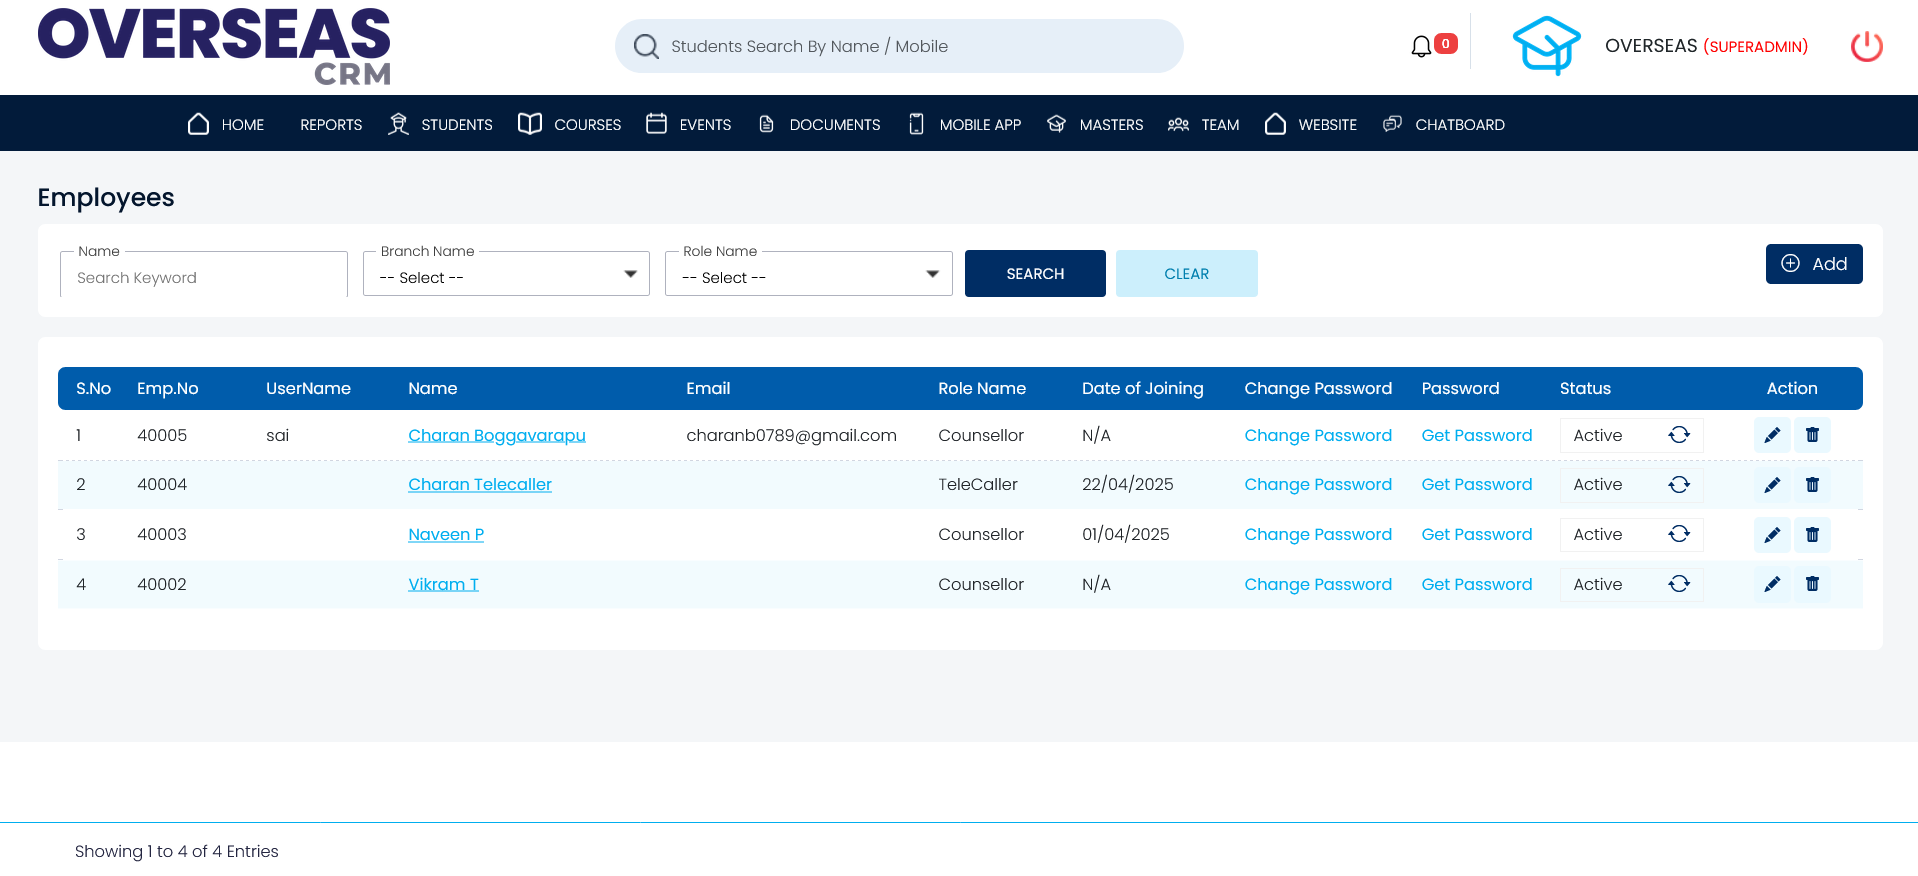Edit employee Charan Boggavarapu with pencil icon

[x=1772, y=435]
